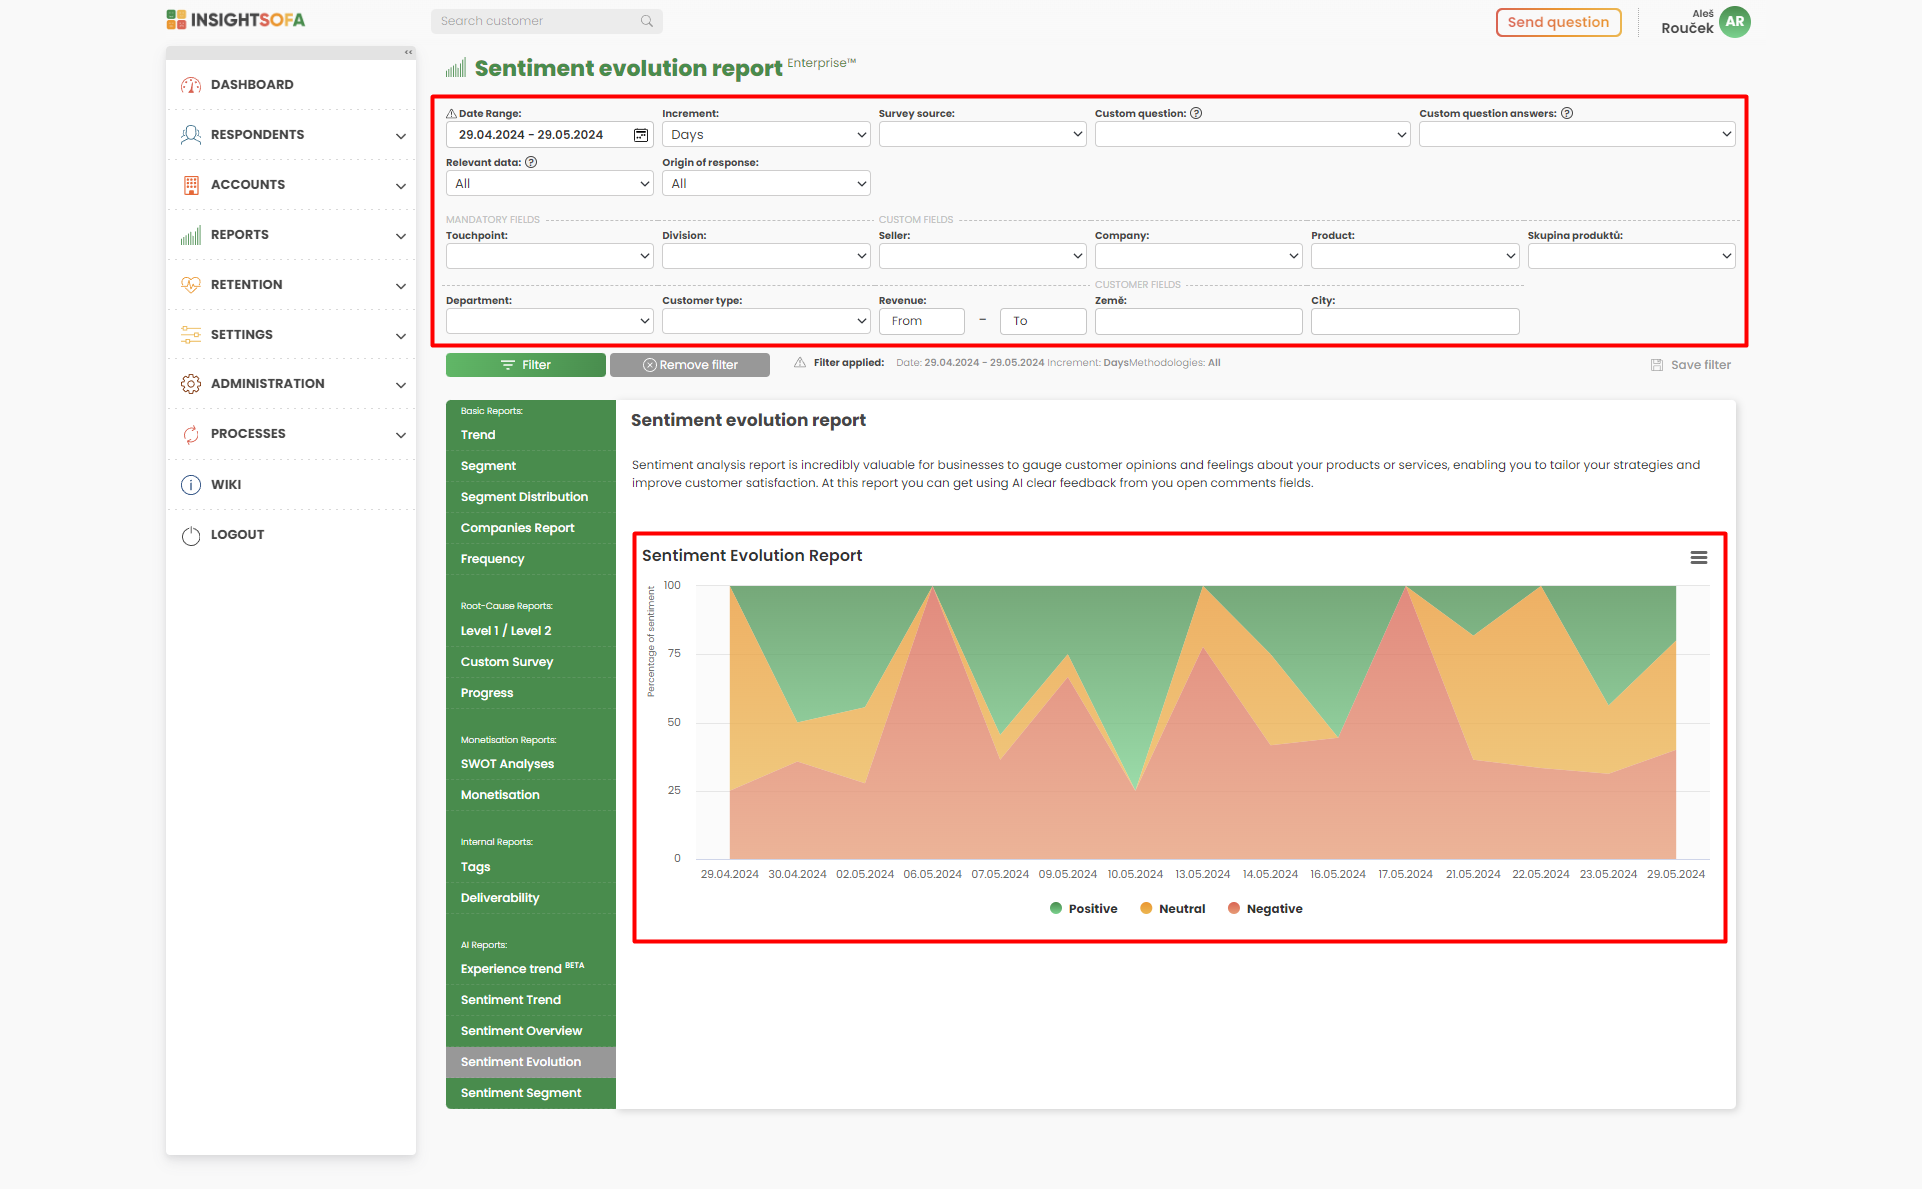Click the Wiki info icon
The height and width of the screenshot is (1189, 1922).
click(x=191, y=485)
